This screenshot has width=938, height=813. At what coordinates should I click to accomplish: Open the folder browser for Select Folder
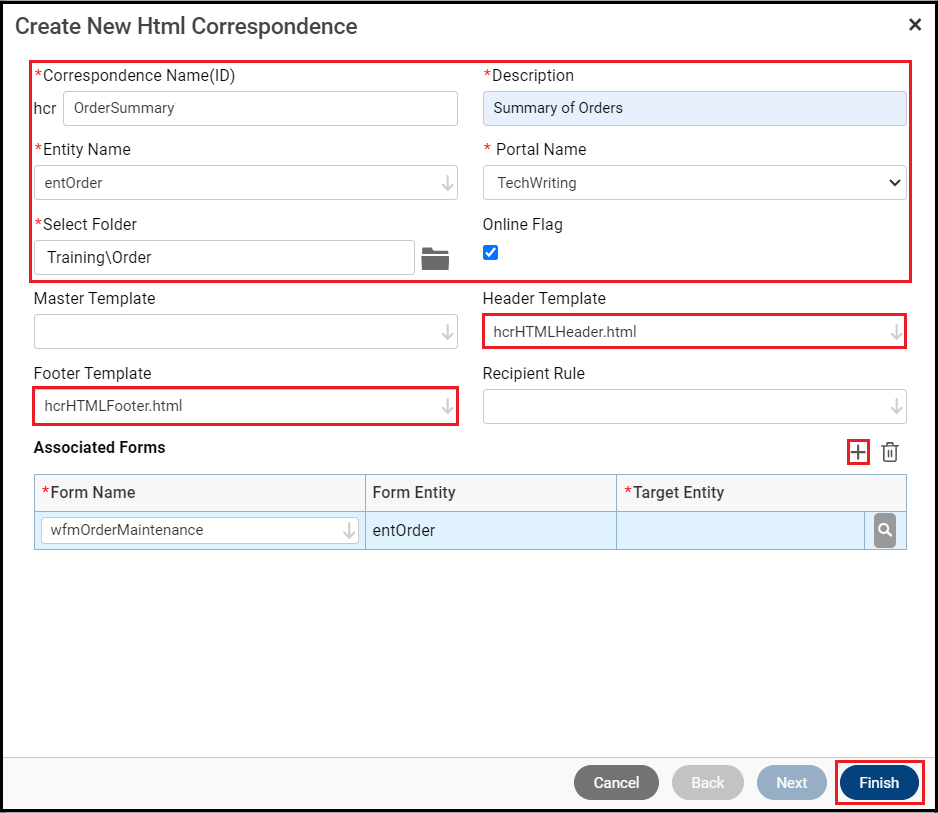tap(436, 257)
